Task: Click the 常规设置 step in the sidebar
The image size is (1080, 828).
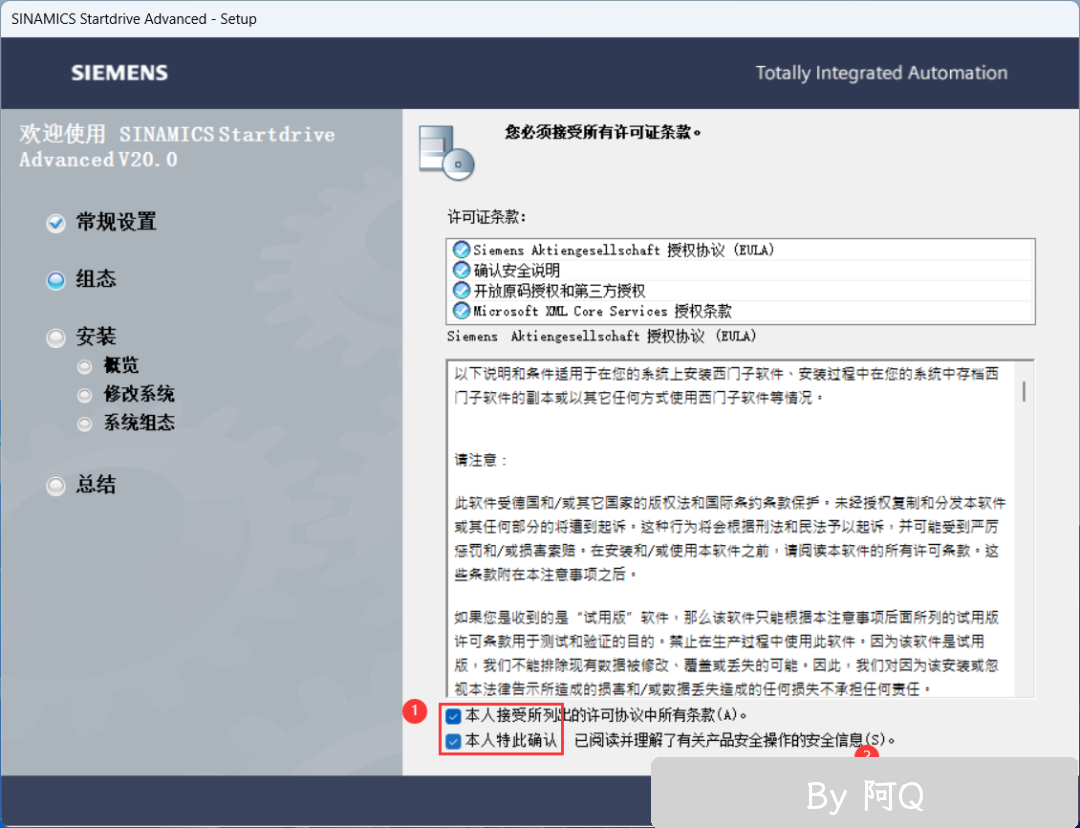Action: pos(116,222)
